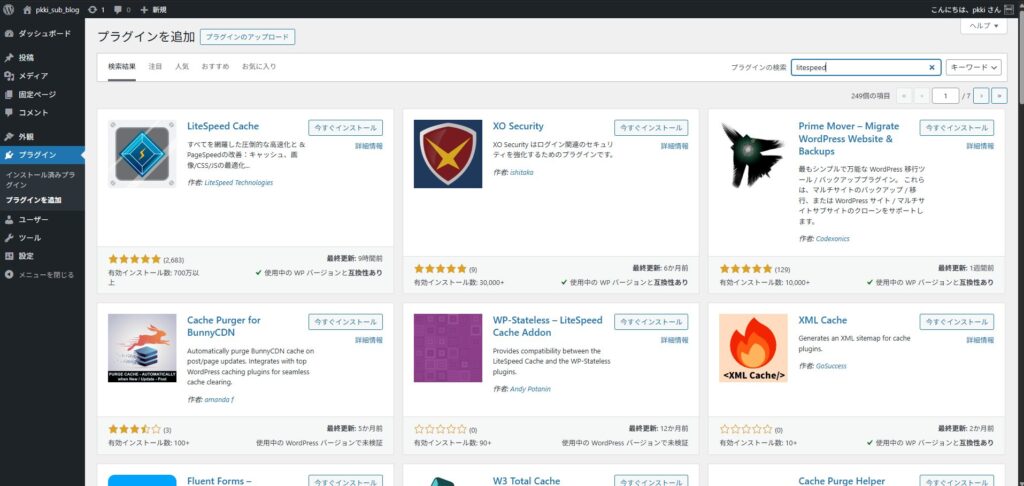This screenshot has height=486, width=1024.
Task: Click the XO Security shield icon
Action: [x=447, y=153]
